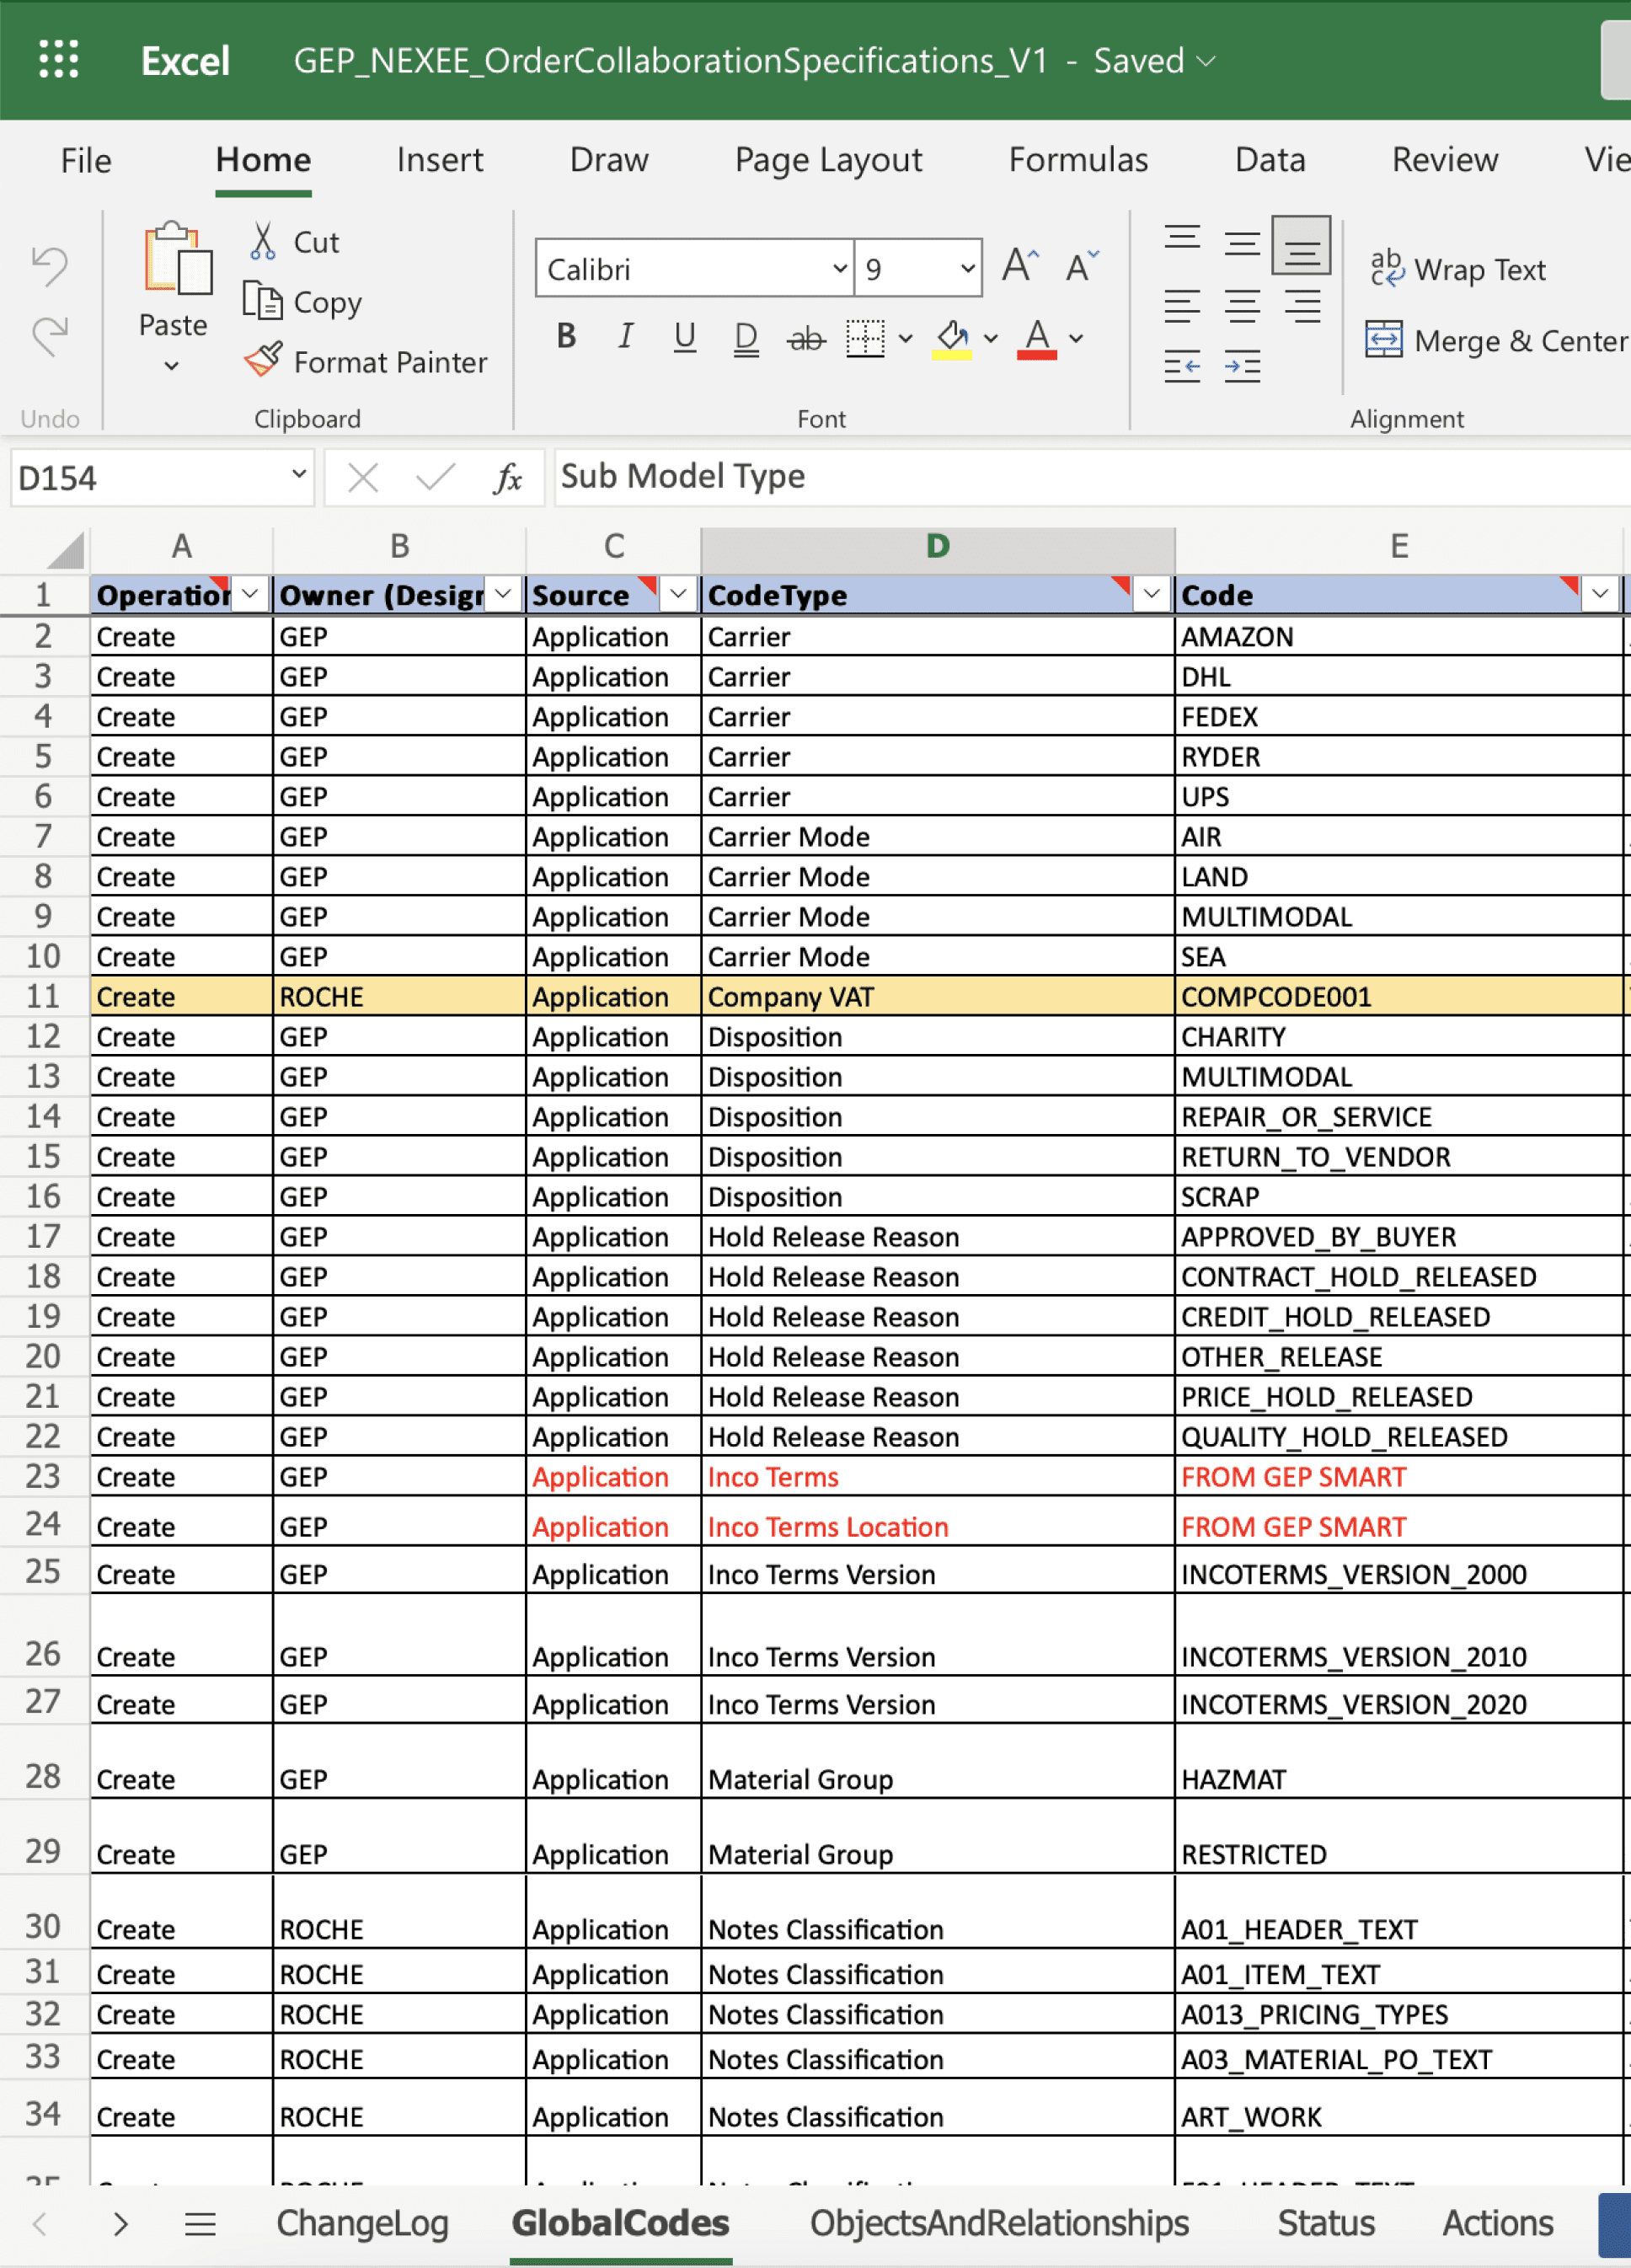The width and height of the screenshot is (1631, 2268).
Task: Toggle Wrap Text on
Action: pyautogui.click(x=1457, y=269)
